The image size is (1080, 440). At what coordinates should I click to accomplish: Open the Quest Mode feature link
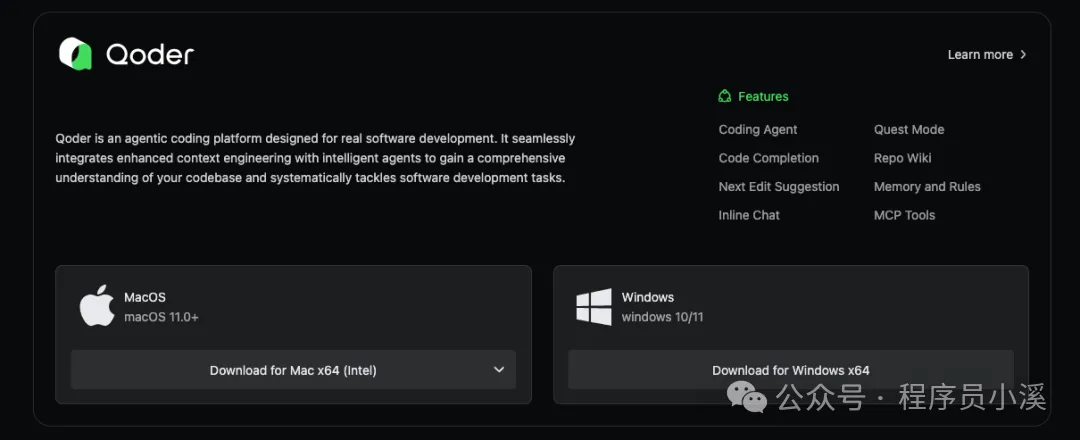909,129
